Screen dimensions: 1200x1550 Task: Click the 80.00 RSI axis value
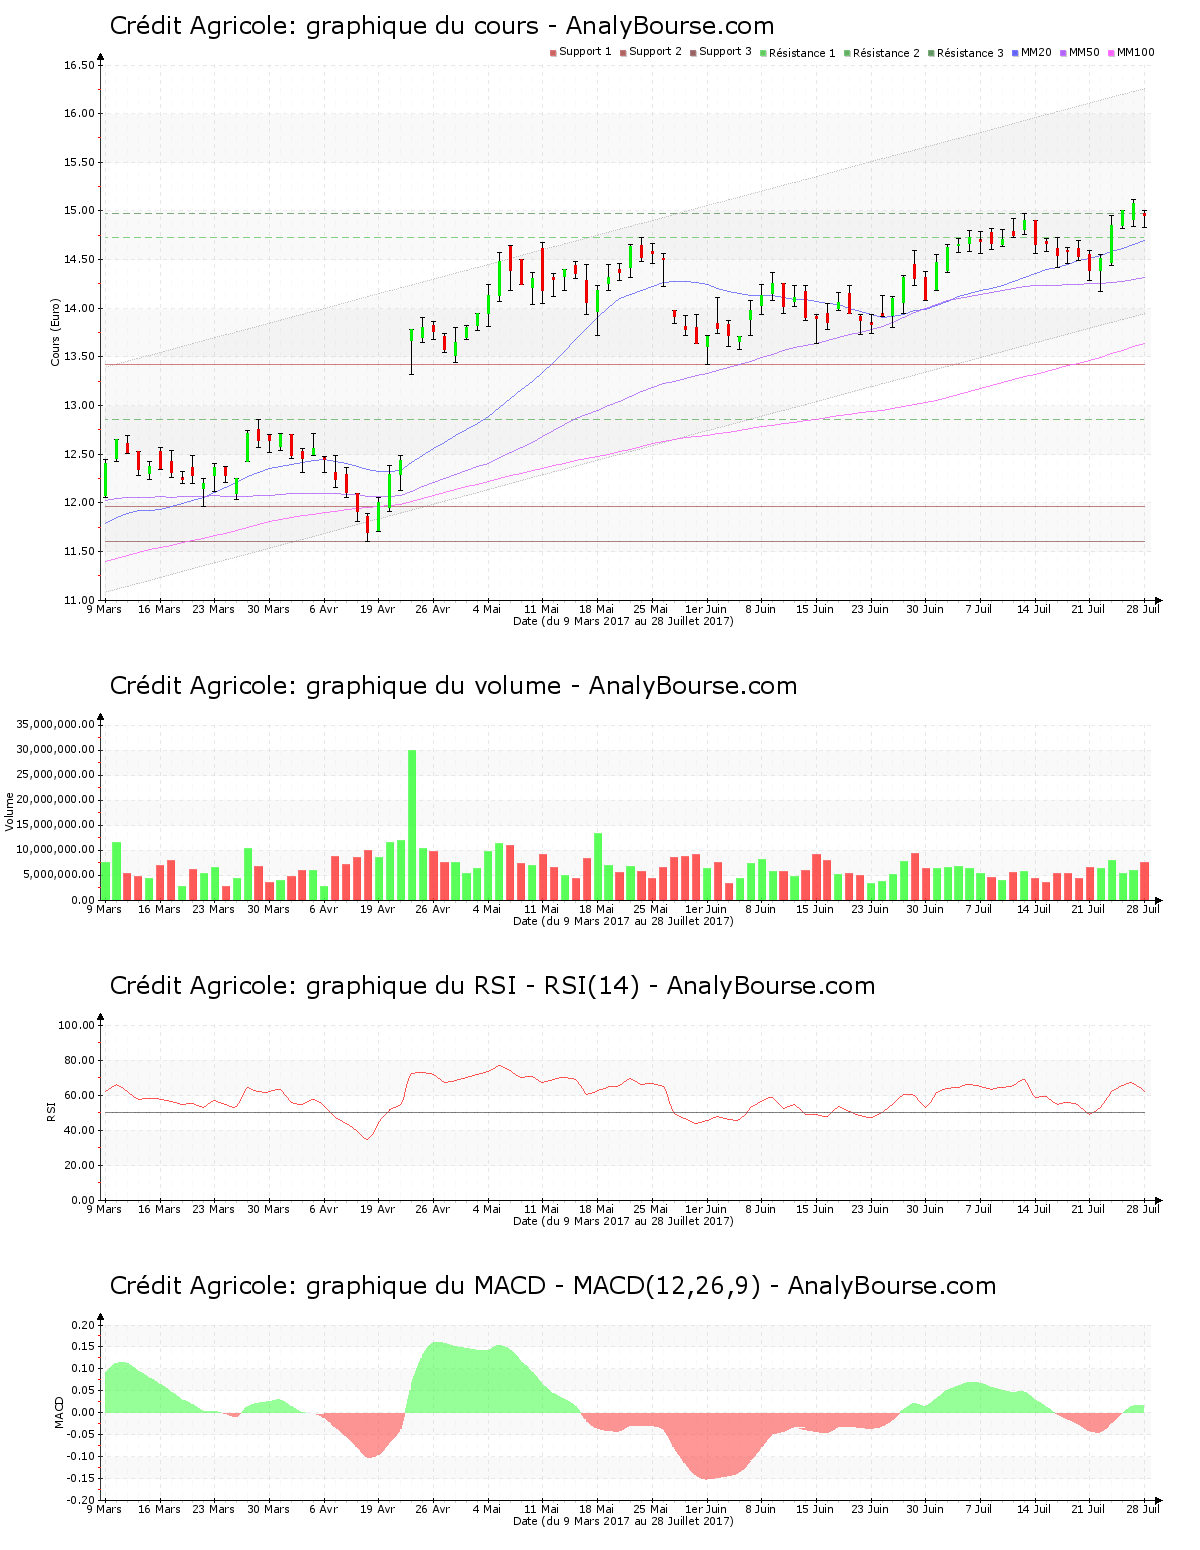pos(79,1060)
